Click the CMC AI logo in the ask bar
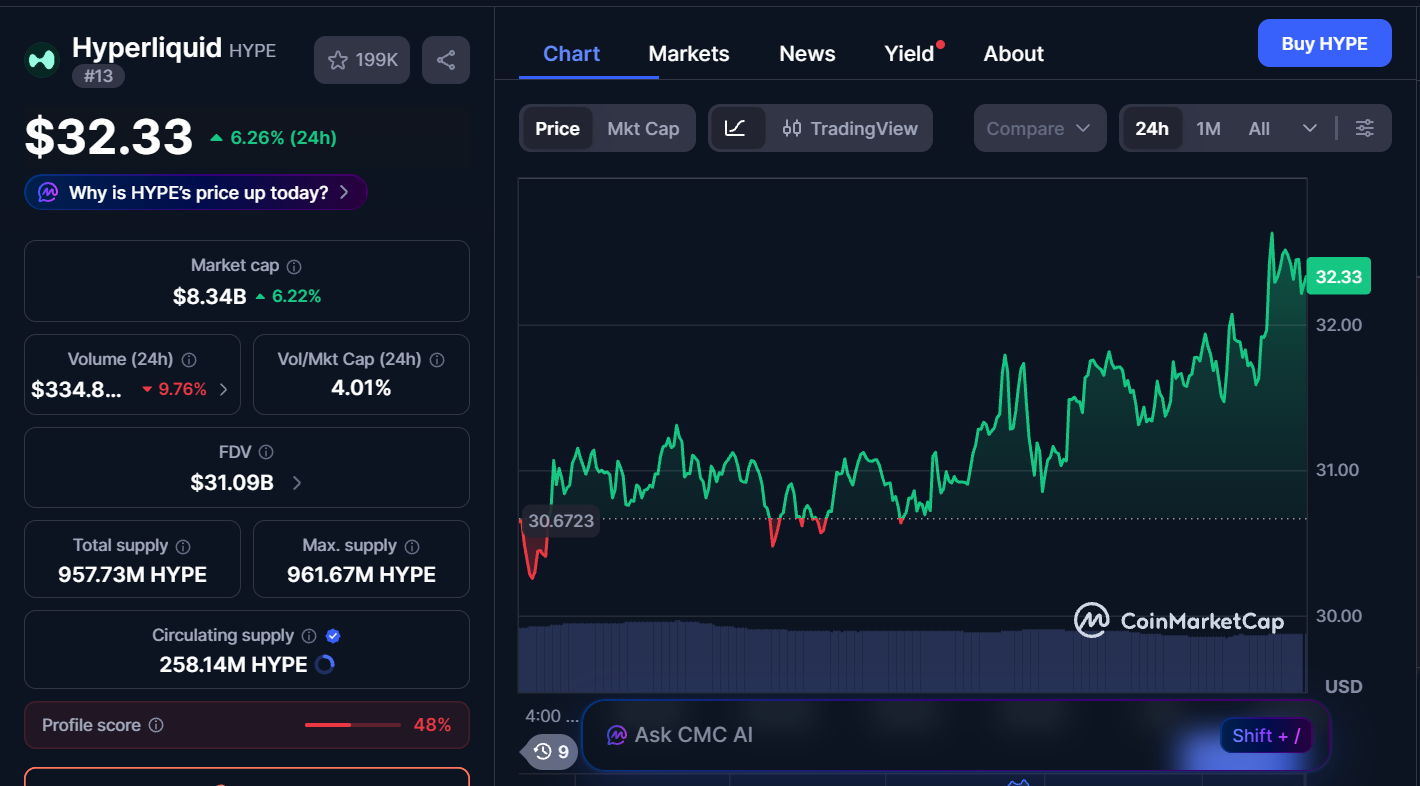The width and height of the screenshot is (1420, 786). click(x=614, y=735)
